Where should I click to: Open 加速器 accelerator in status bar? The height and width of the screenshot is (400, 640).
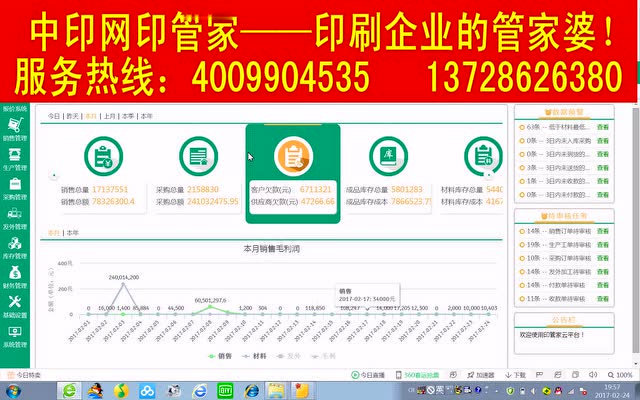[481, 375]
